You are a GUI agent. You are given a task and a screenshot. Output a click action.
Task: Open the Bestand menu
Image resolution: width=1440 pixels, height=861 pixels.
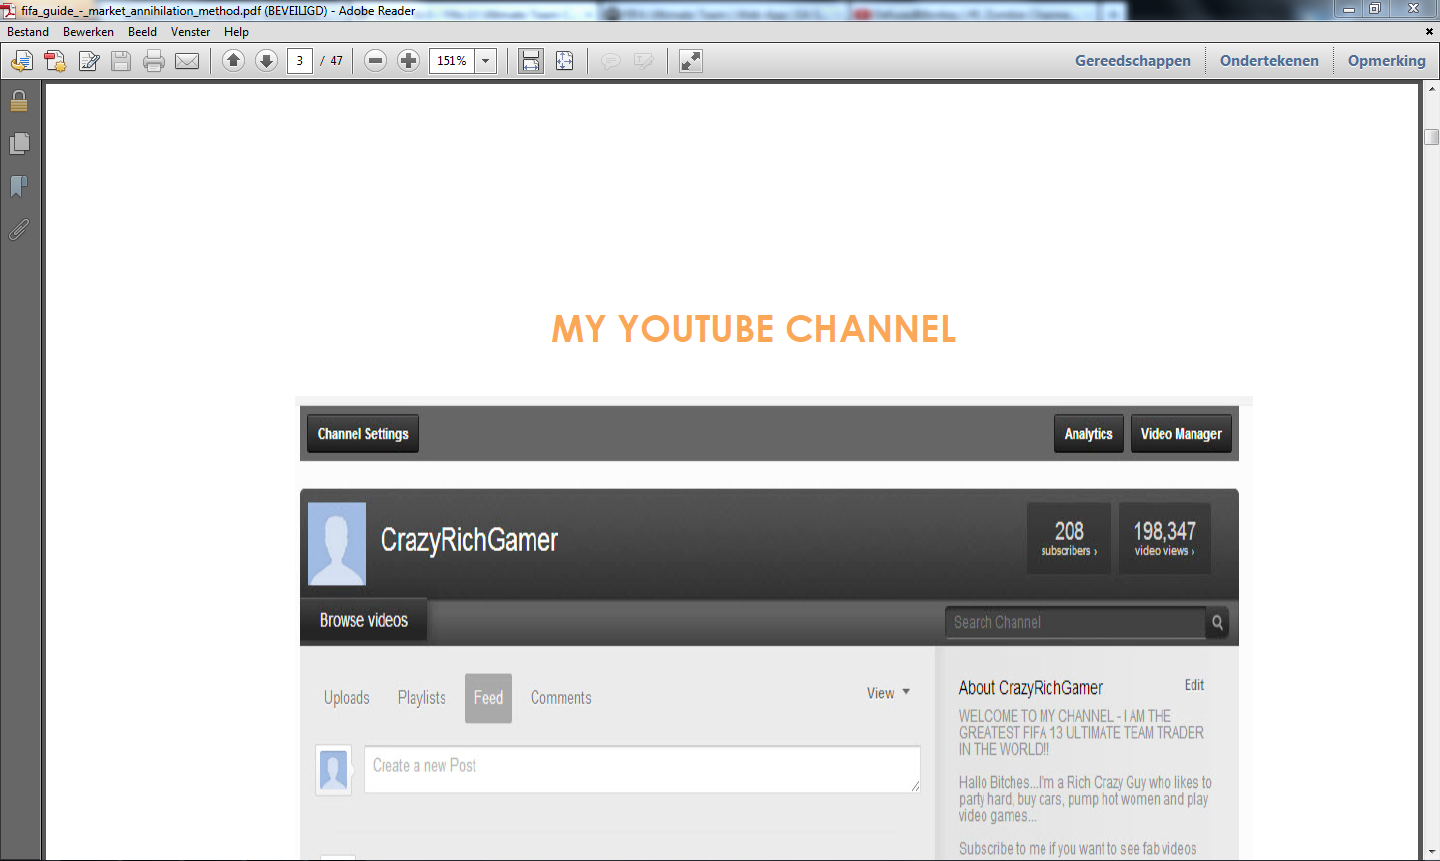(28, 32)
